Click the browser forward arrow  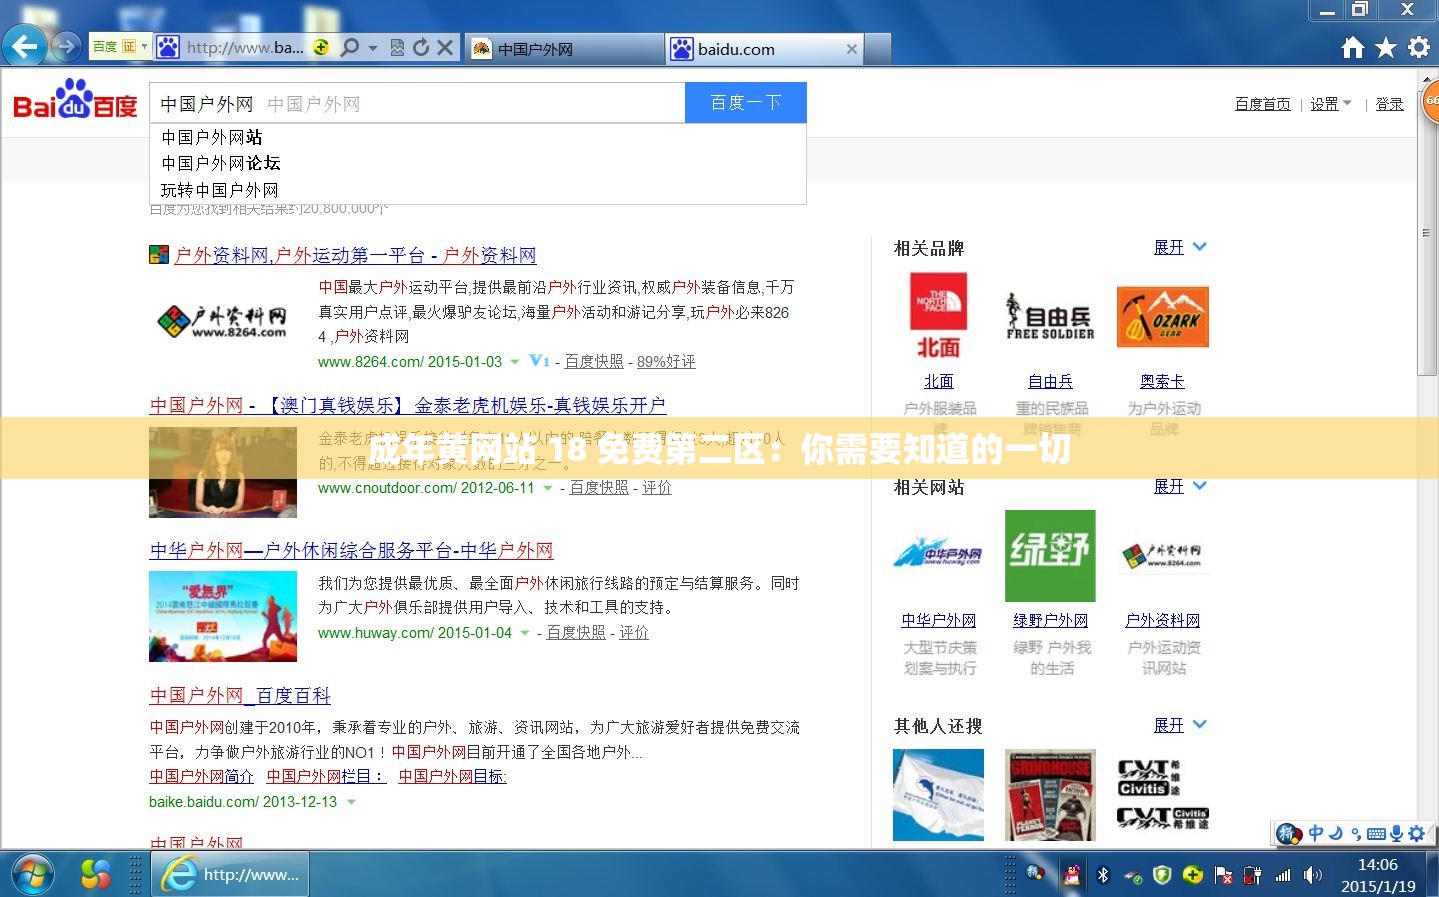[x=66, y=46]
